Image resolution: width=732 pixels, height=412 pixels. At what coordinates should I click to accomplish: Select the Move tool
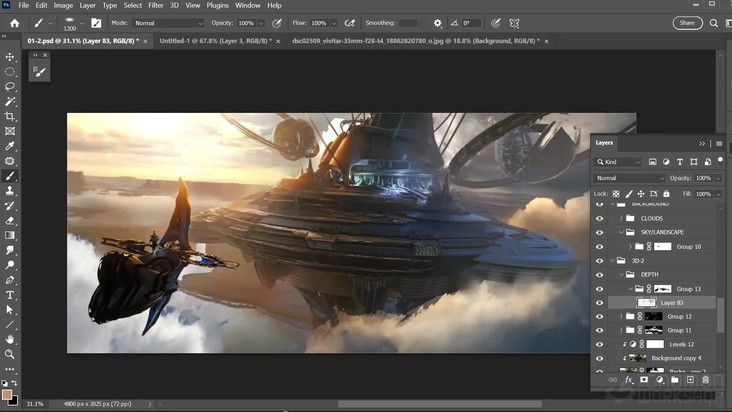[10, 57]
